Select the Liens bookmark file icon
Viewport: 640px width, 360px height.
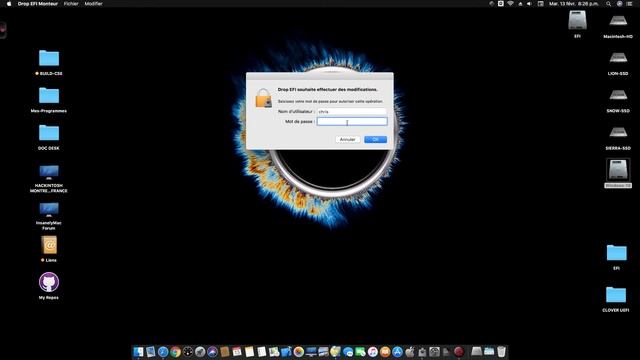coord(49,245)
